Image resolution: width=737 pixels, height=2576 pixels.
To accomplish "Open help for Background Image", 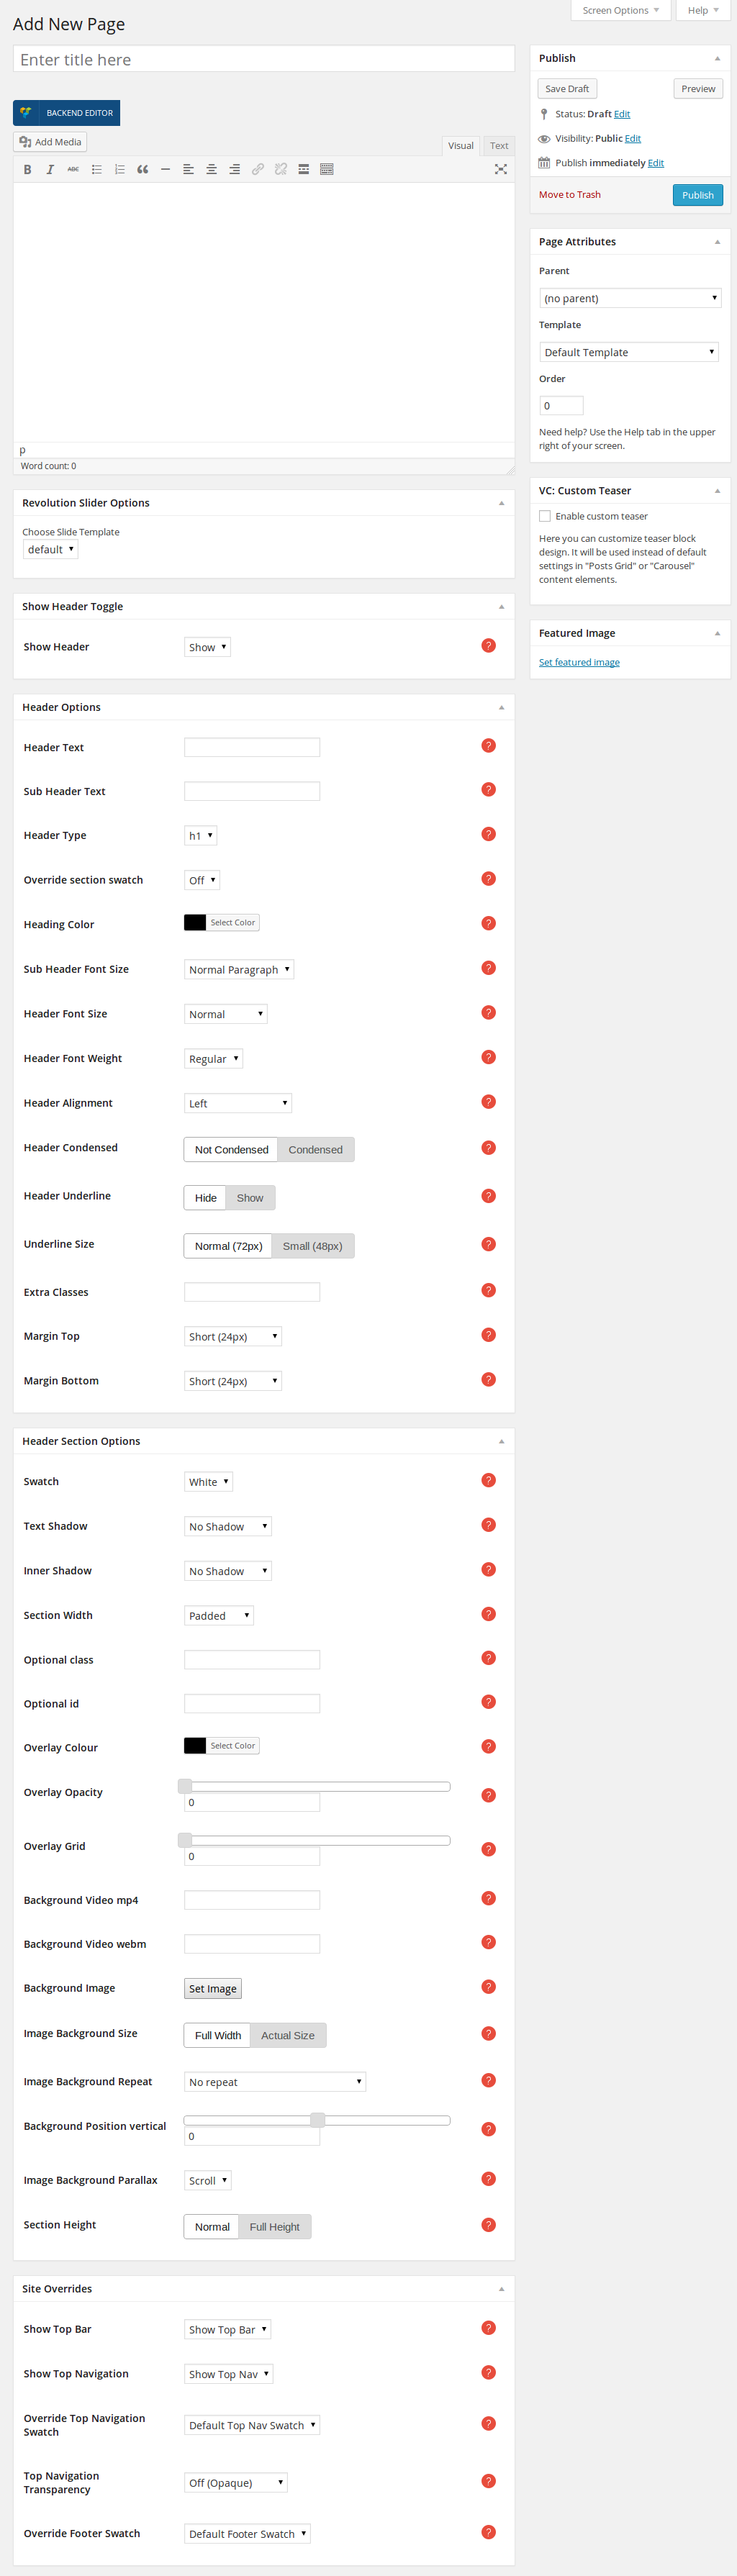I will click(488, 1987).
